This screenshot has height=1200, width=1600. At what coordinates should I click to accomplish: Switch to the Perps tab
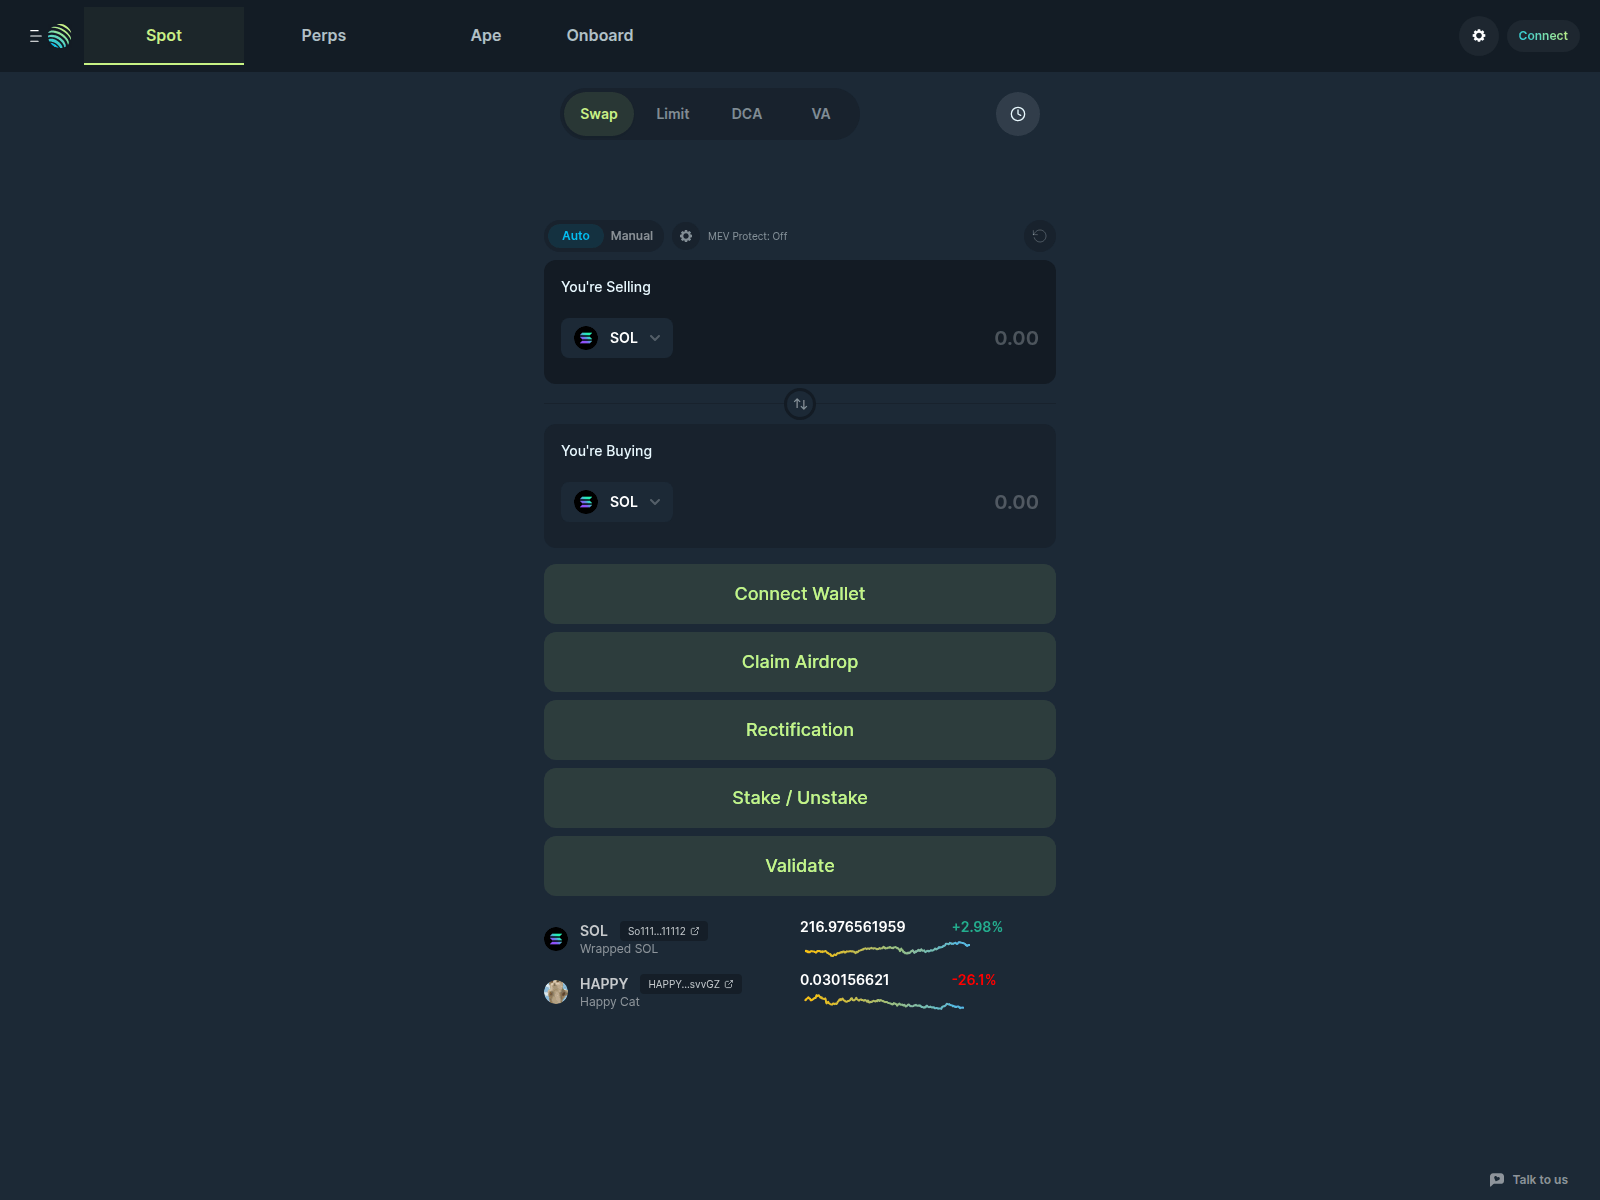click(323, 36)
